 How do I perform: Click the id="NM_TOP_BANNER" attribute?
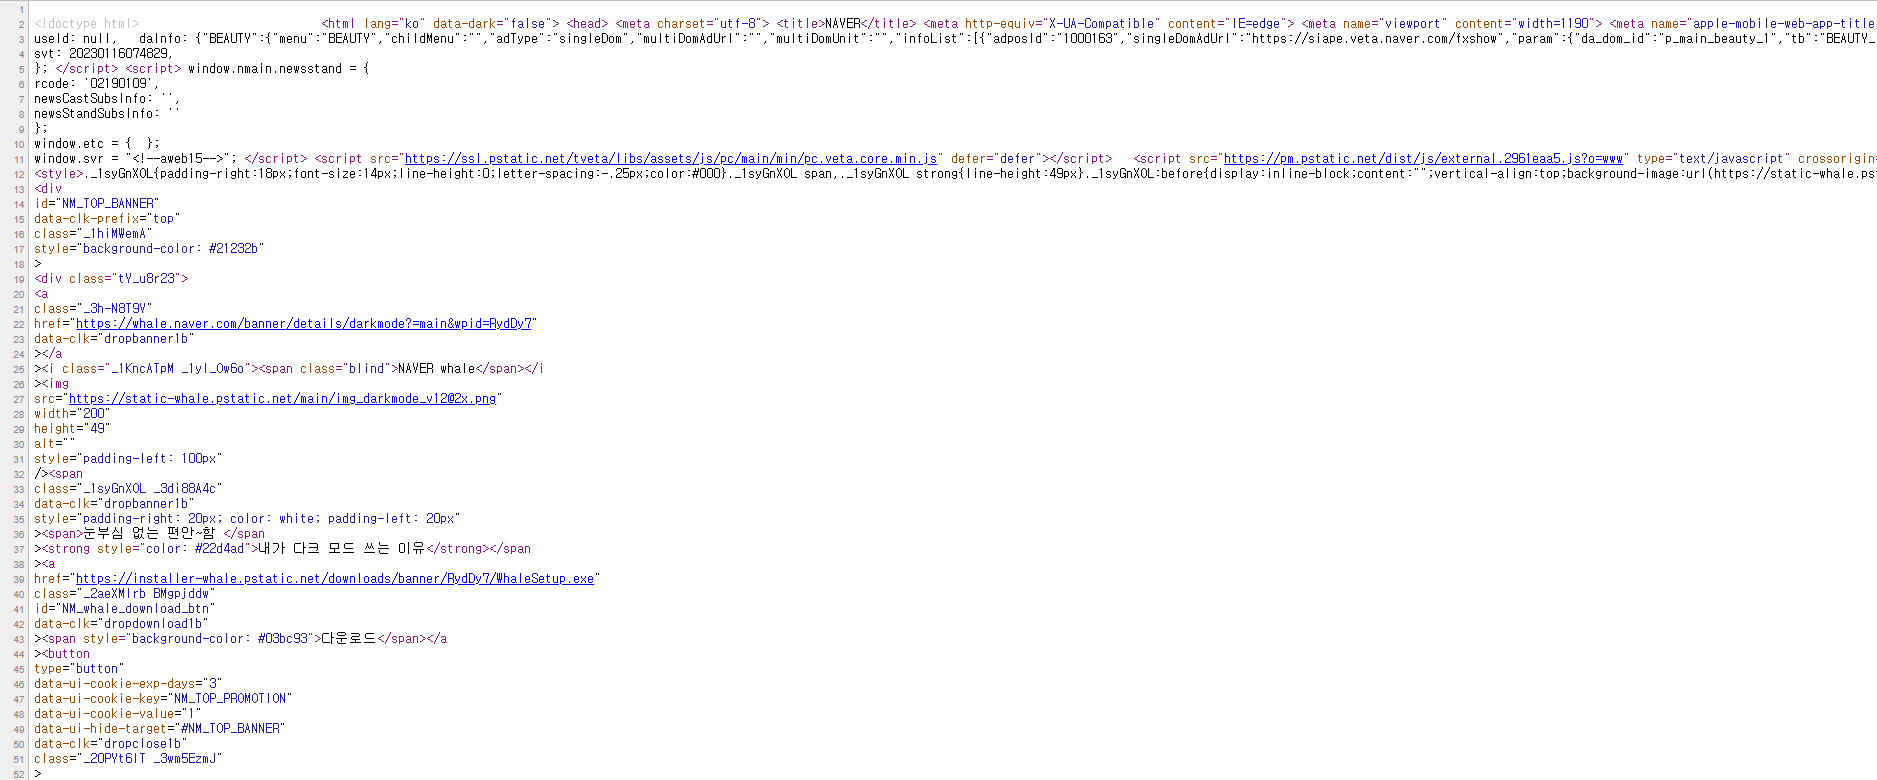tap(96, 203)
